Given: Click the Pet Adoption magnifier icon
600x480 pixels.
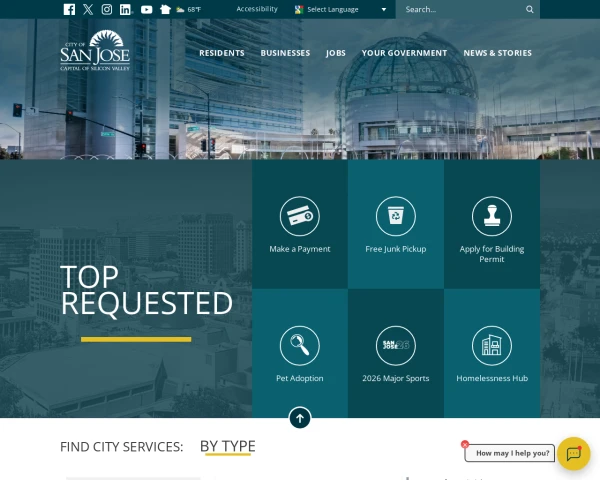Looking at the screenshot, I should 300,346.
